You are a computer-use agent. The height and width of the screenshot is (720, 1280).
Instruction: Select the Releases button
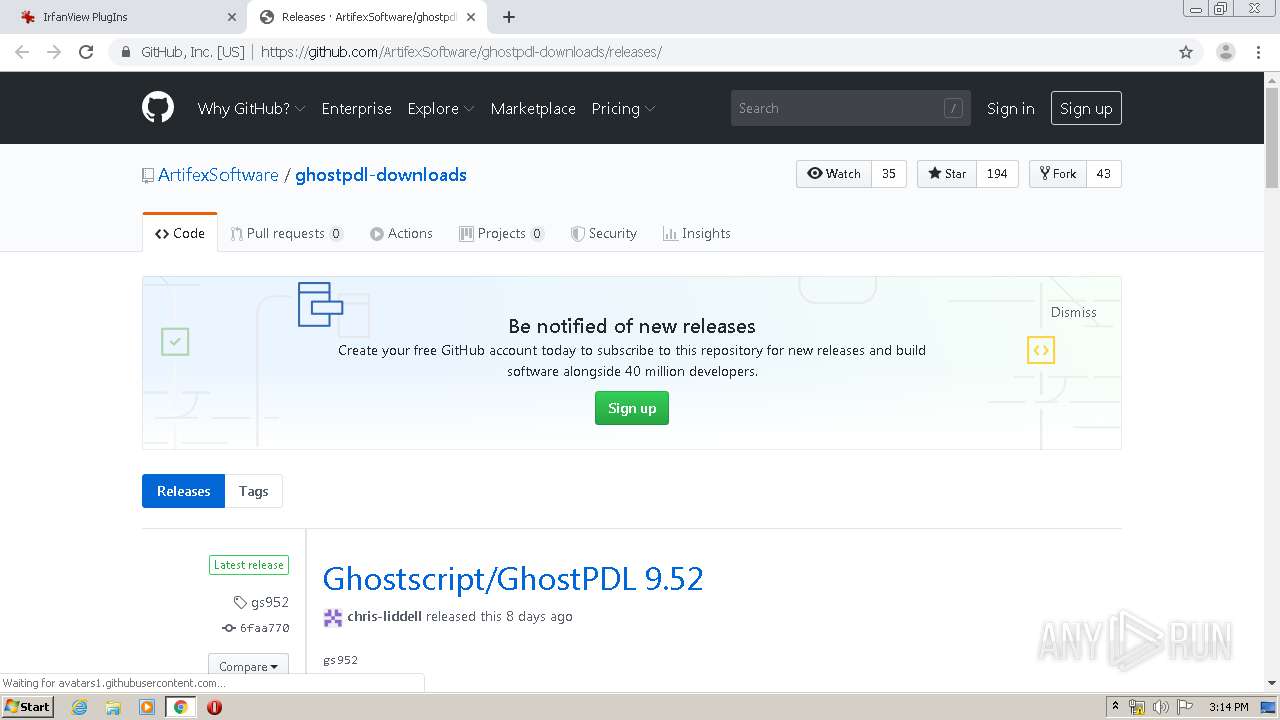[184, 491]
